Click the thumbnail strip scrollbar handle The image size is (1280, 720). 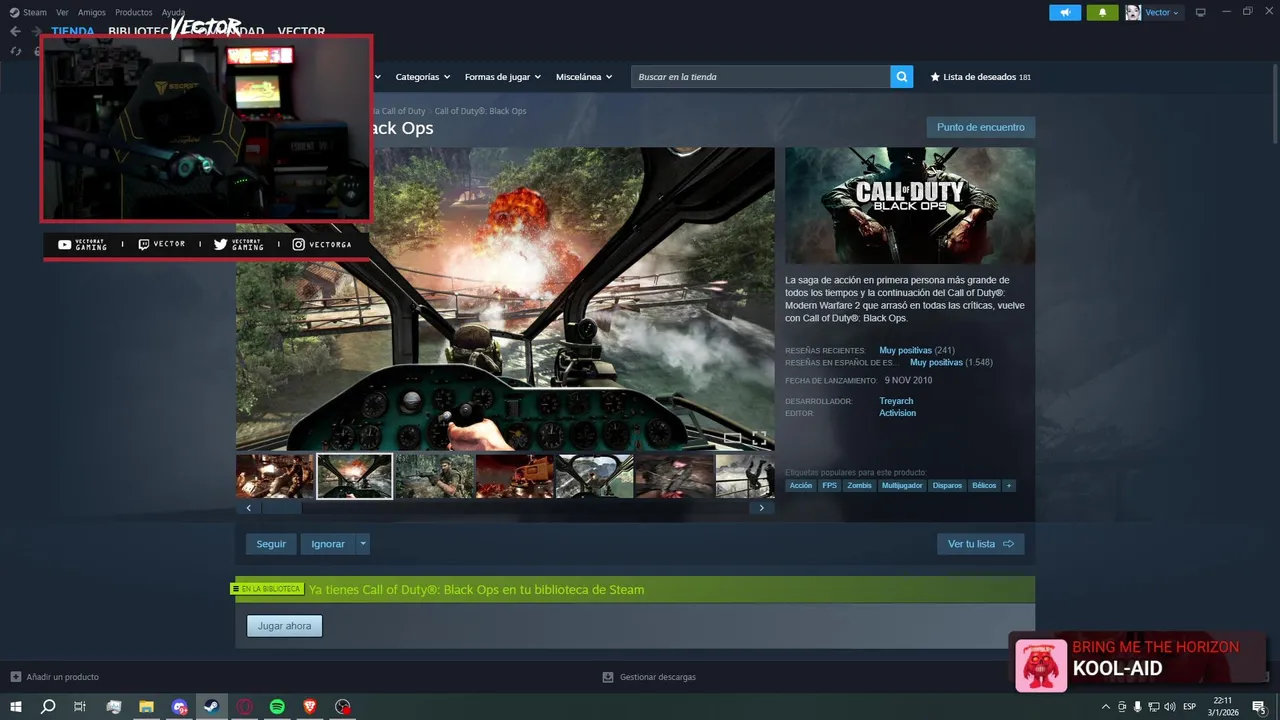coord(281,508)
